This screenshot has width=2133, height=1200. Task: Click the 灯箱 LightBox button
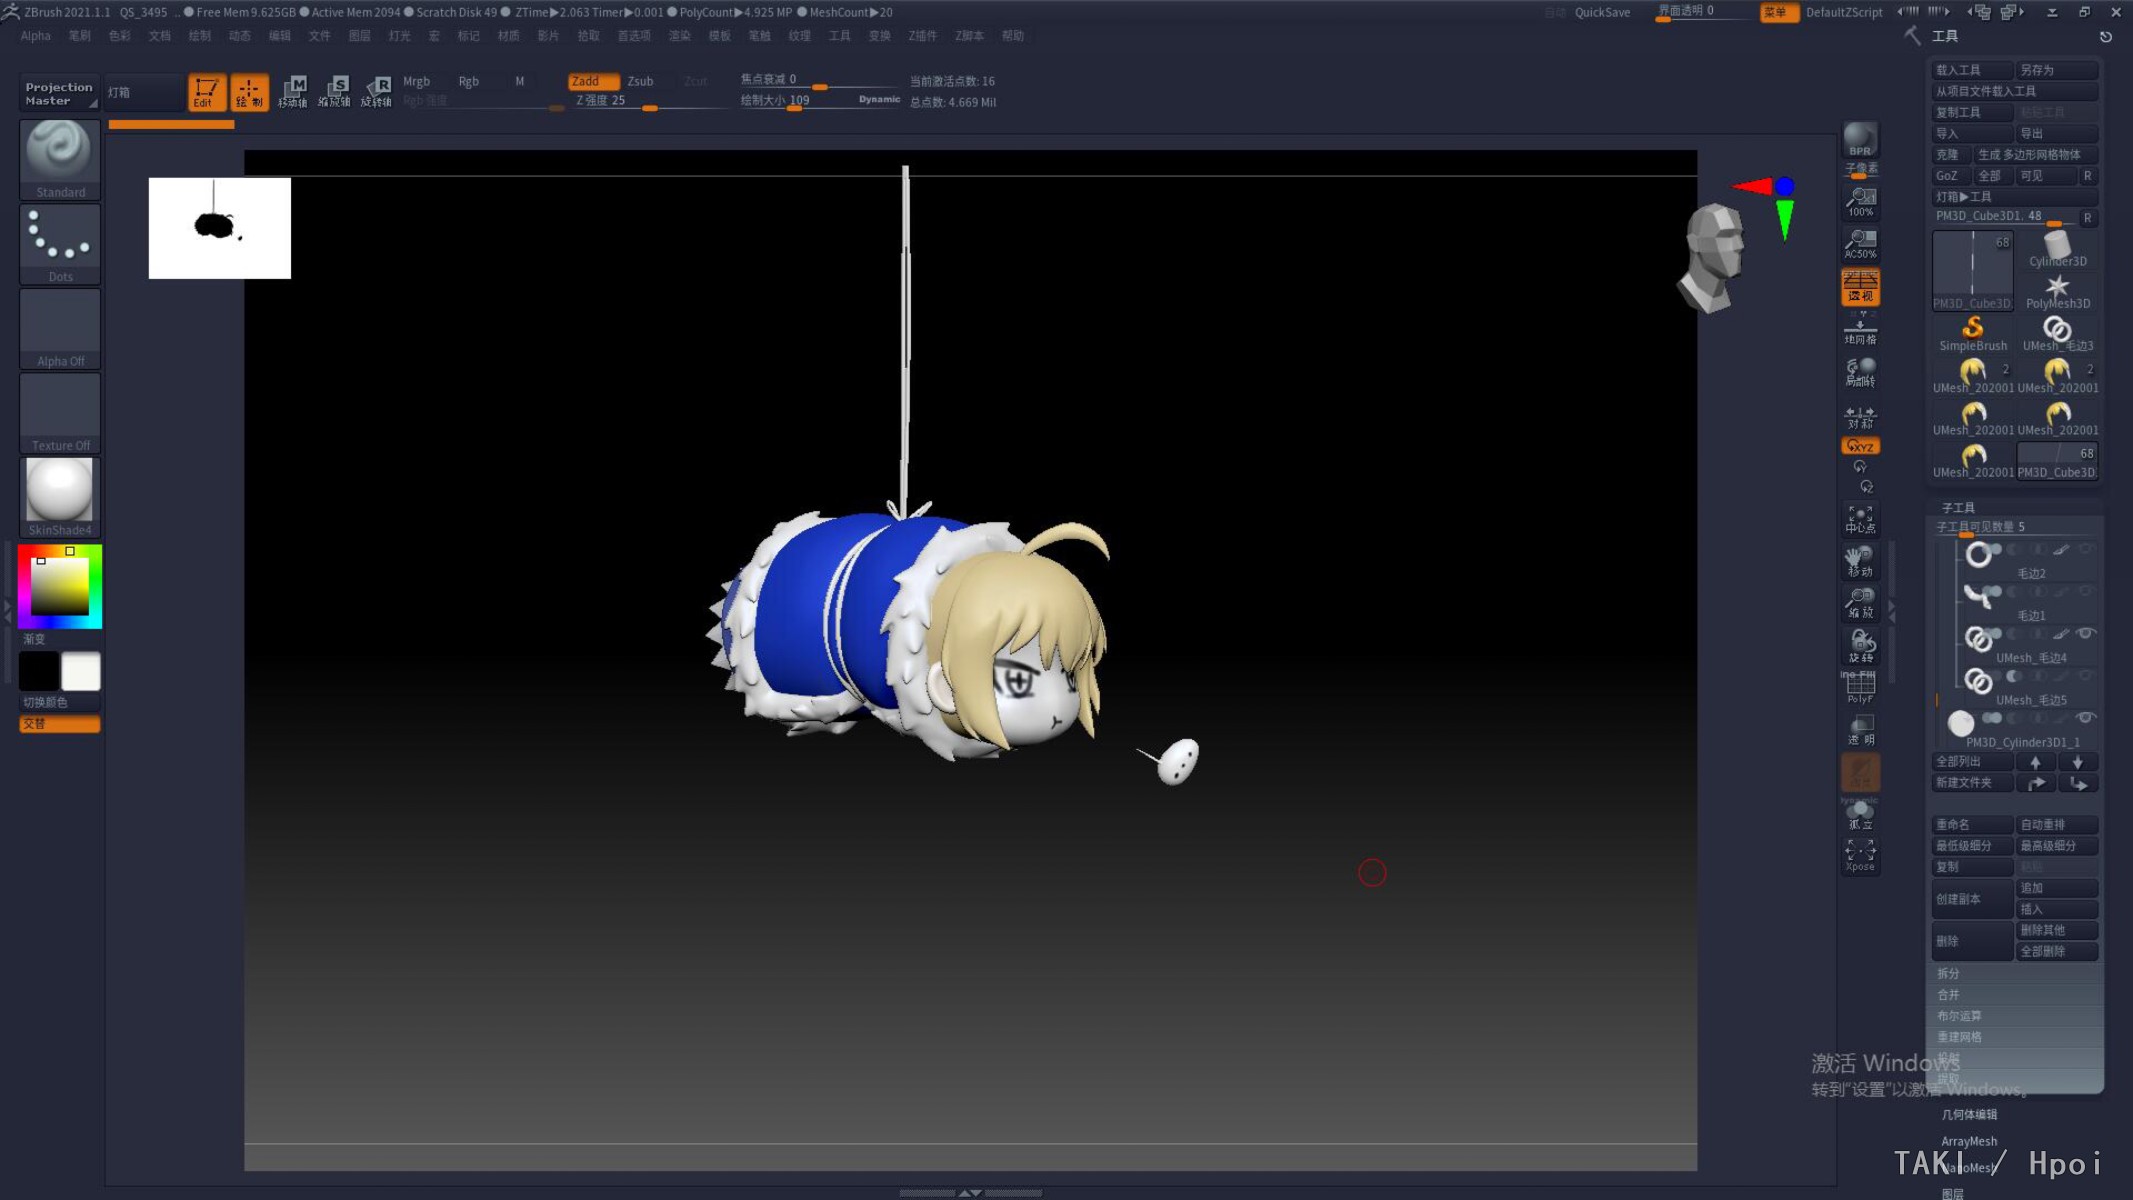143,93
